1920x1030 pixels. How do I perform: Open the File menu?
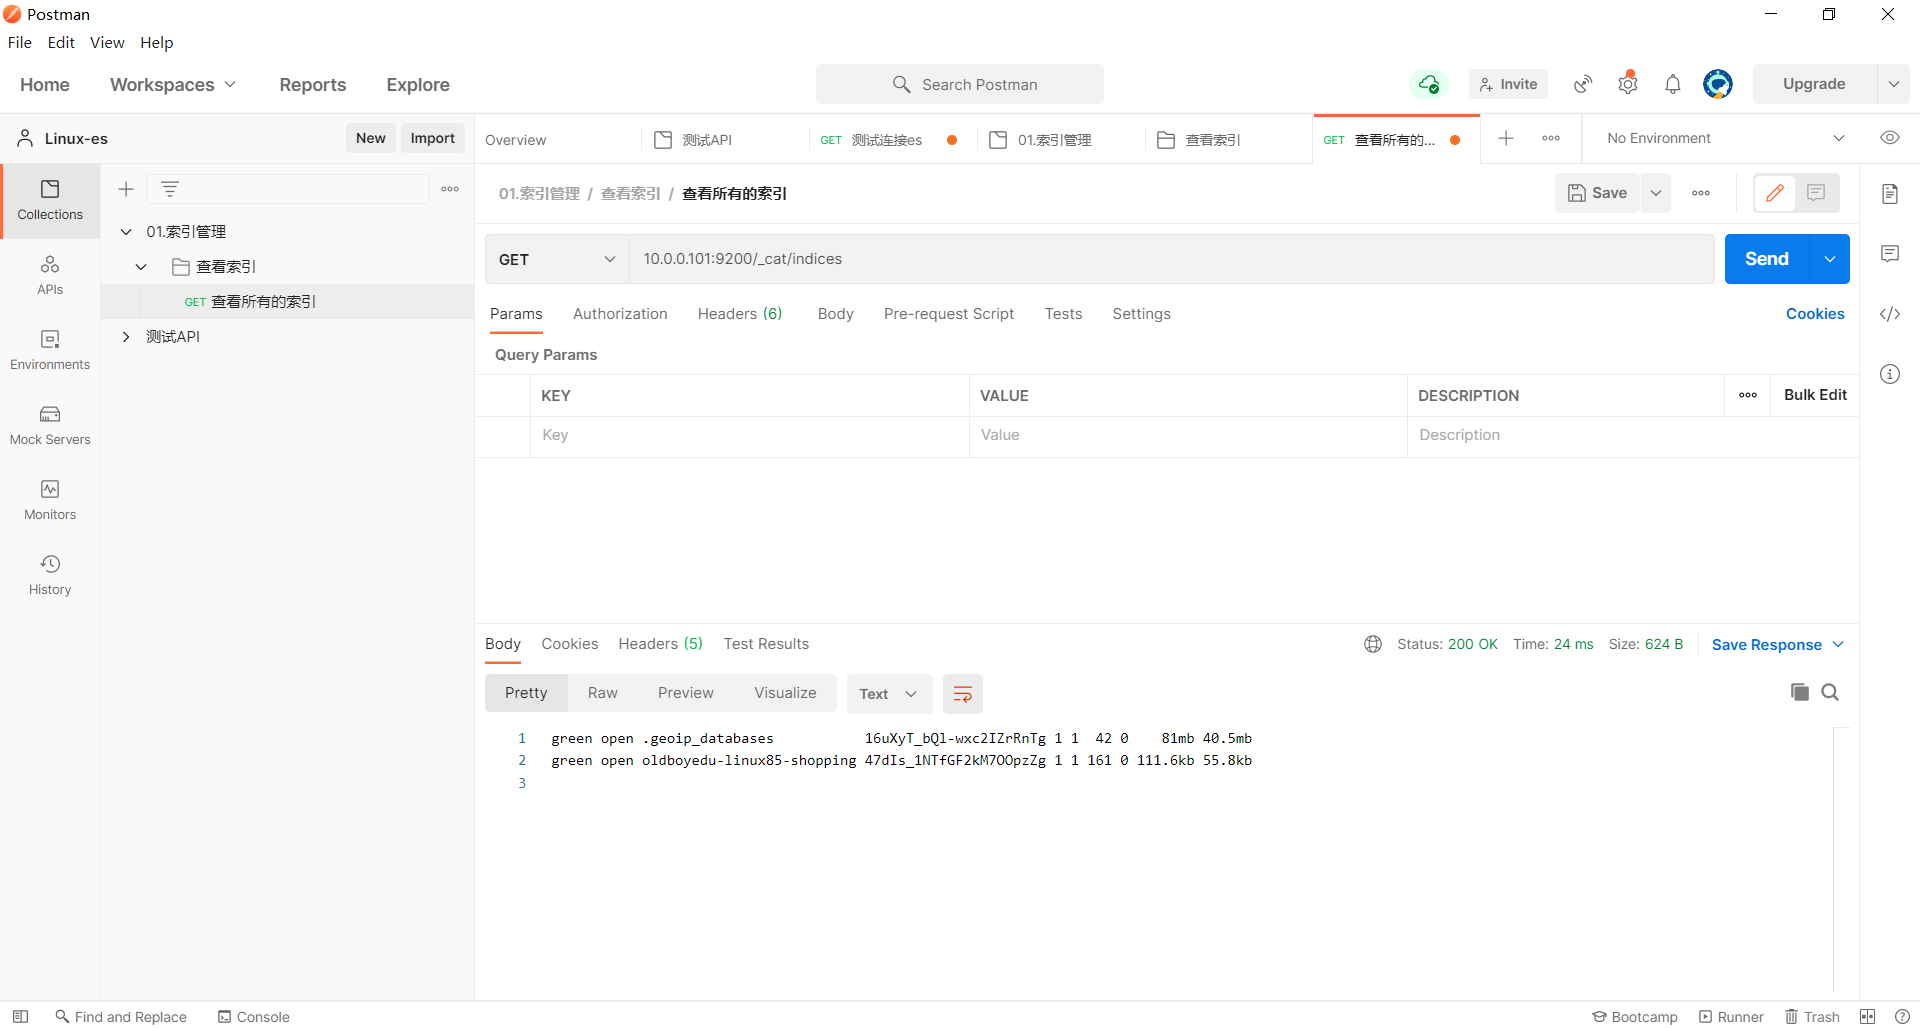[x=20, y=42]
